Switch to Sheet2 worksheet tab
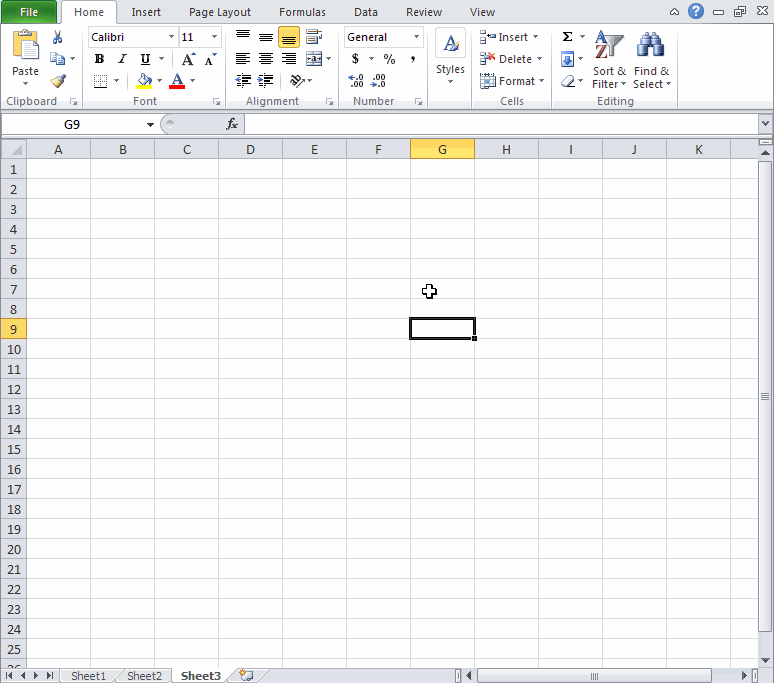The width and height of the screenshot is (774, 683). [144, 676]
